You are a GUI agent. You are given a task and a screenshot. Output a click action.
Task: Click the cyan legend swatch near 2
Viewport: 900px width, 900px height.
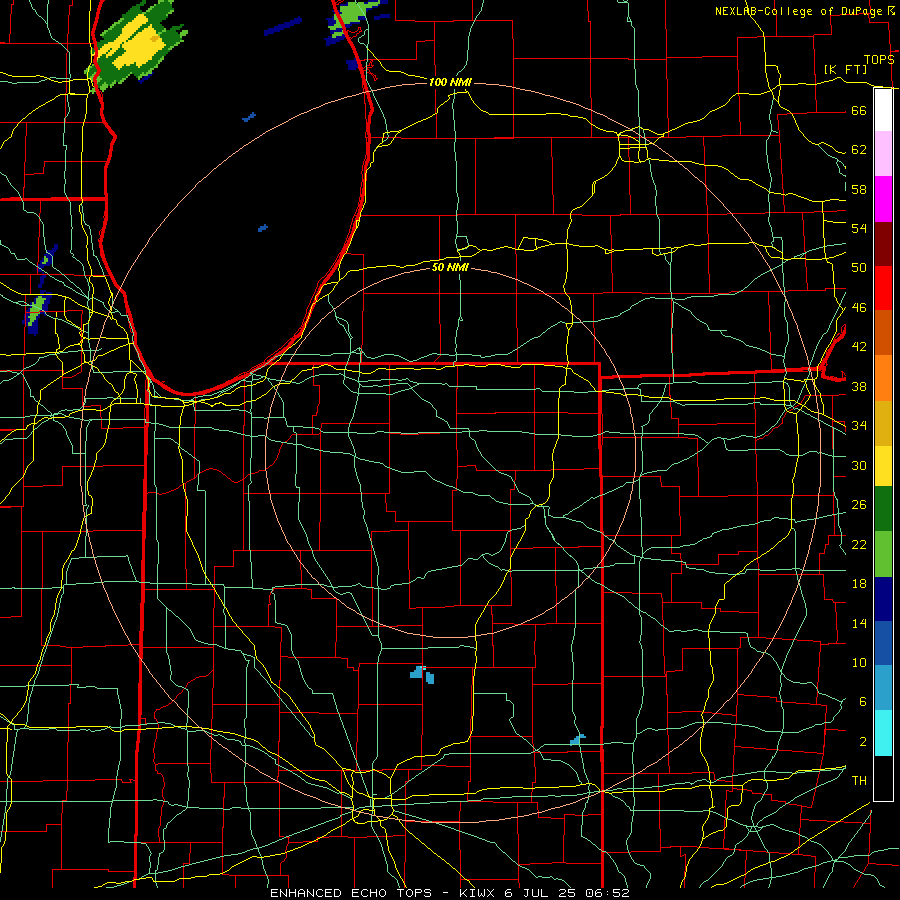pos(883,733)
